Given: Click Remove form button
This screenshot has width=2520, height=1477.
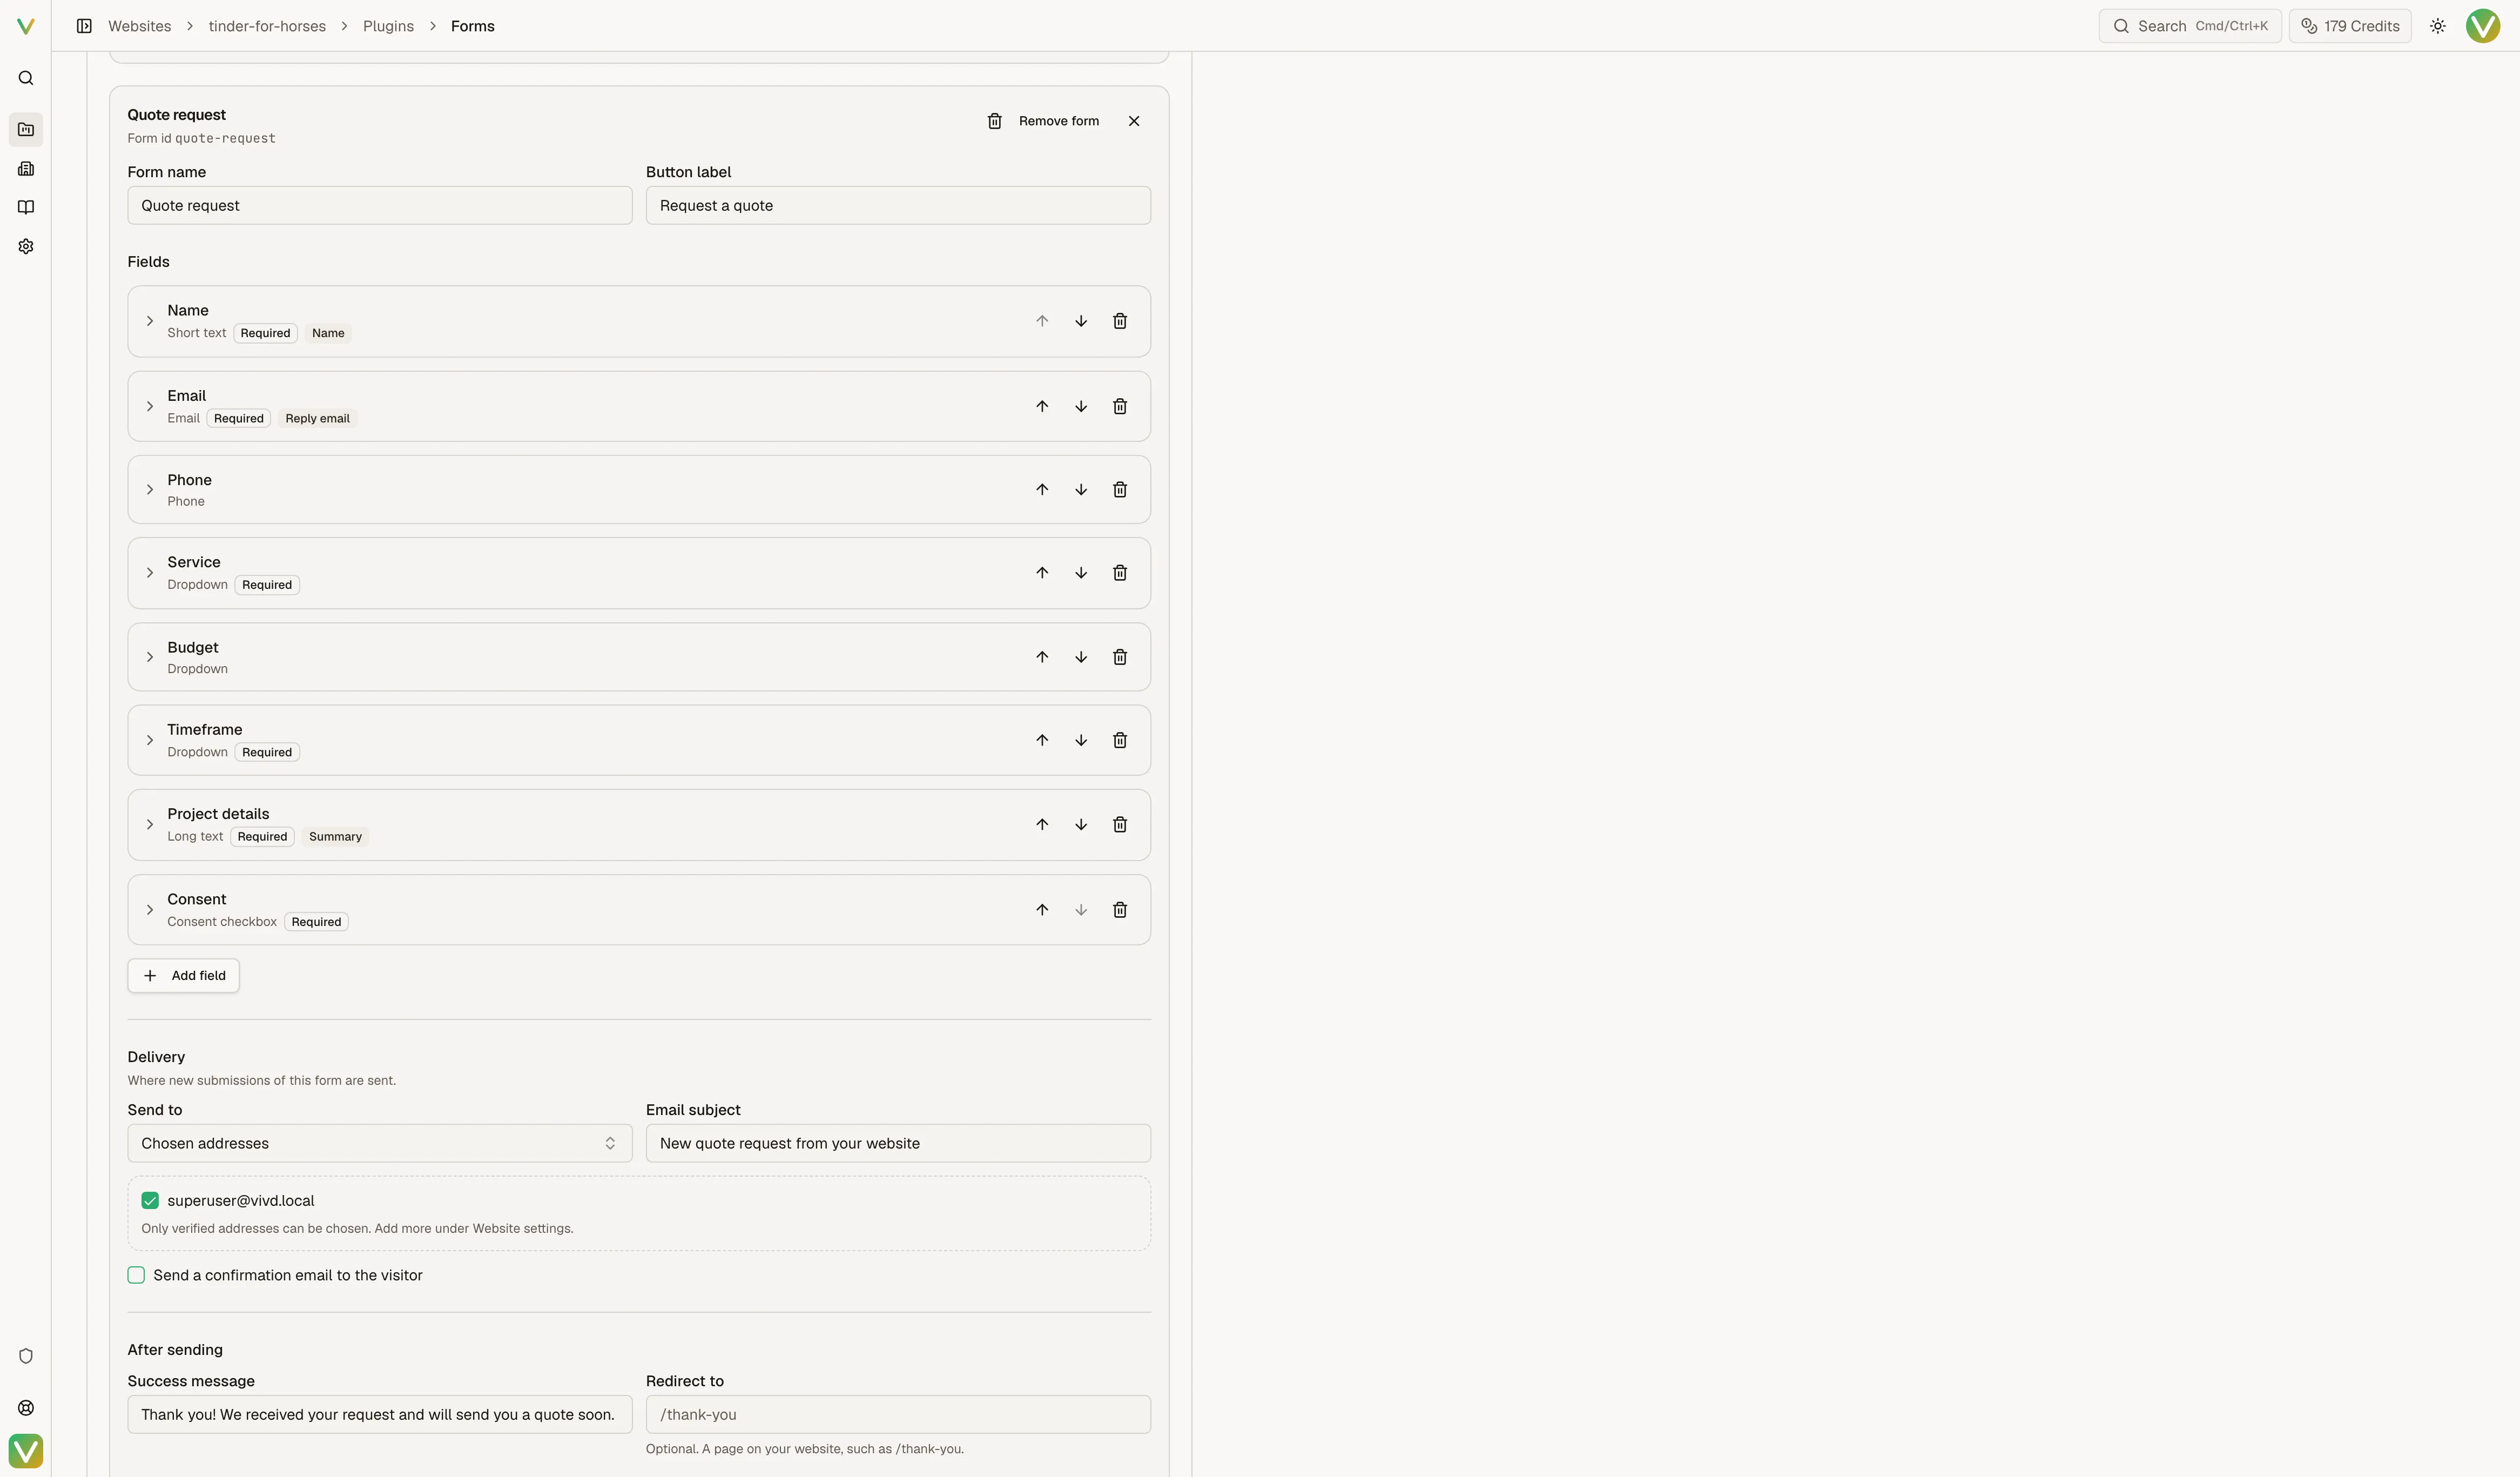Looking at the screenshot, I should 1043,121.
